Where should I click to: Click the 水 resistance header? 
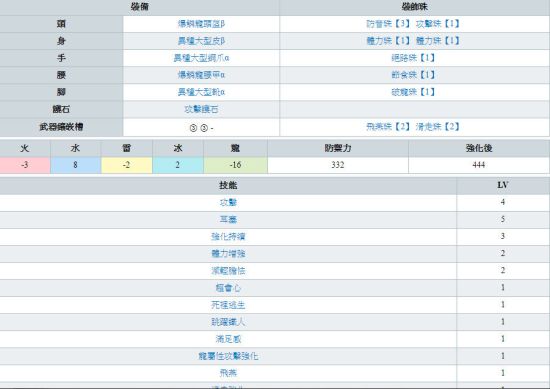75,148
